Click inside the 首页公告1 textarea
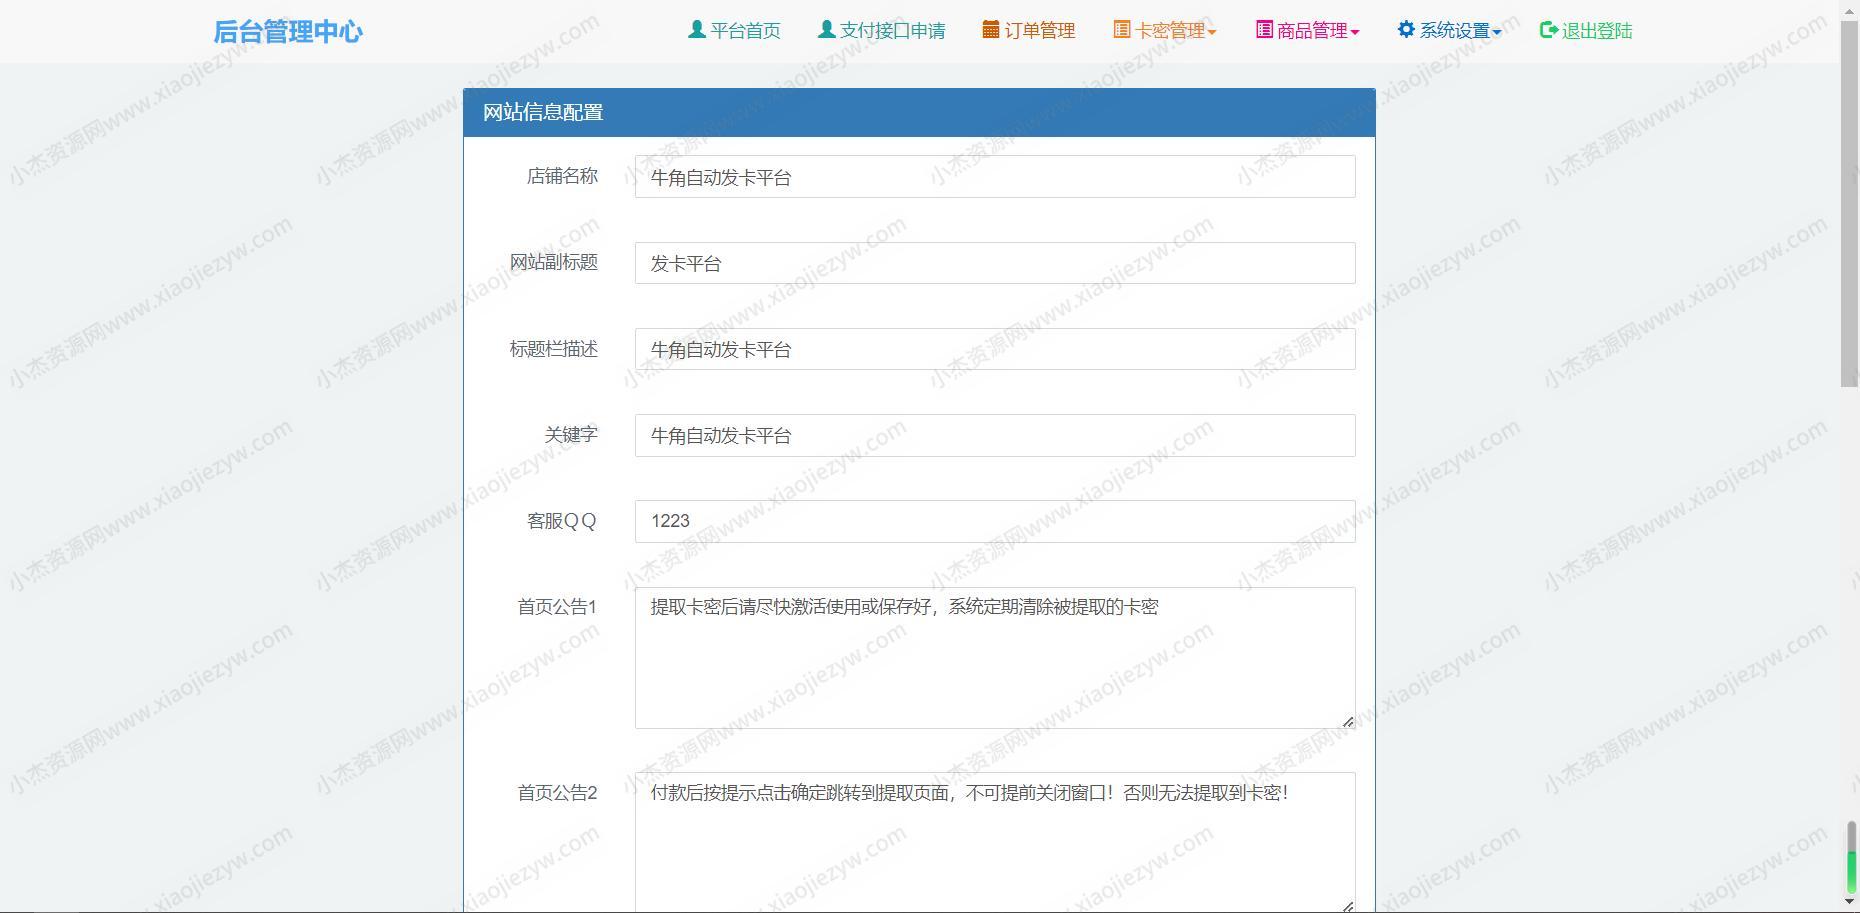Screen dimensions: 1860x913 [995, 658]
